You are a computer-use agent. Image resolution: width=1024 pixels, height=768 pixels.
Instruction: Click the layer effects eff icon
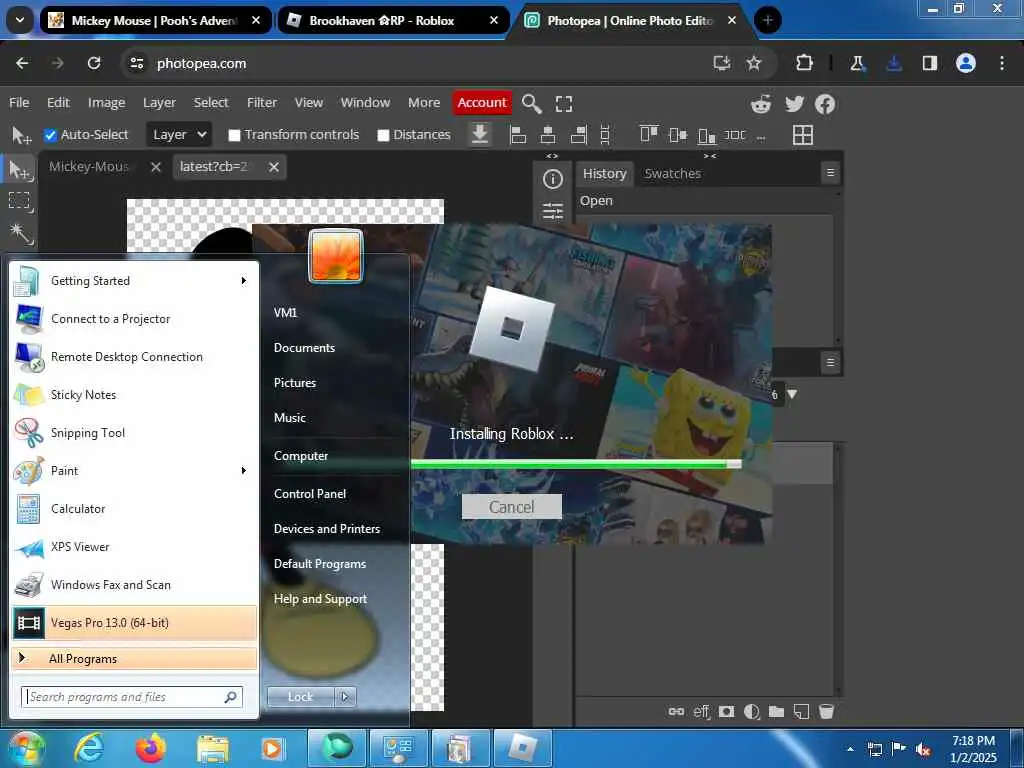tap(701, 711)
